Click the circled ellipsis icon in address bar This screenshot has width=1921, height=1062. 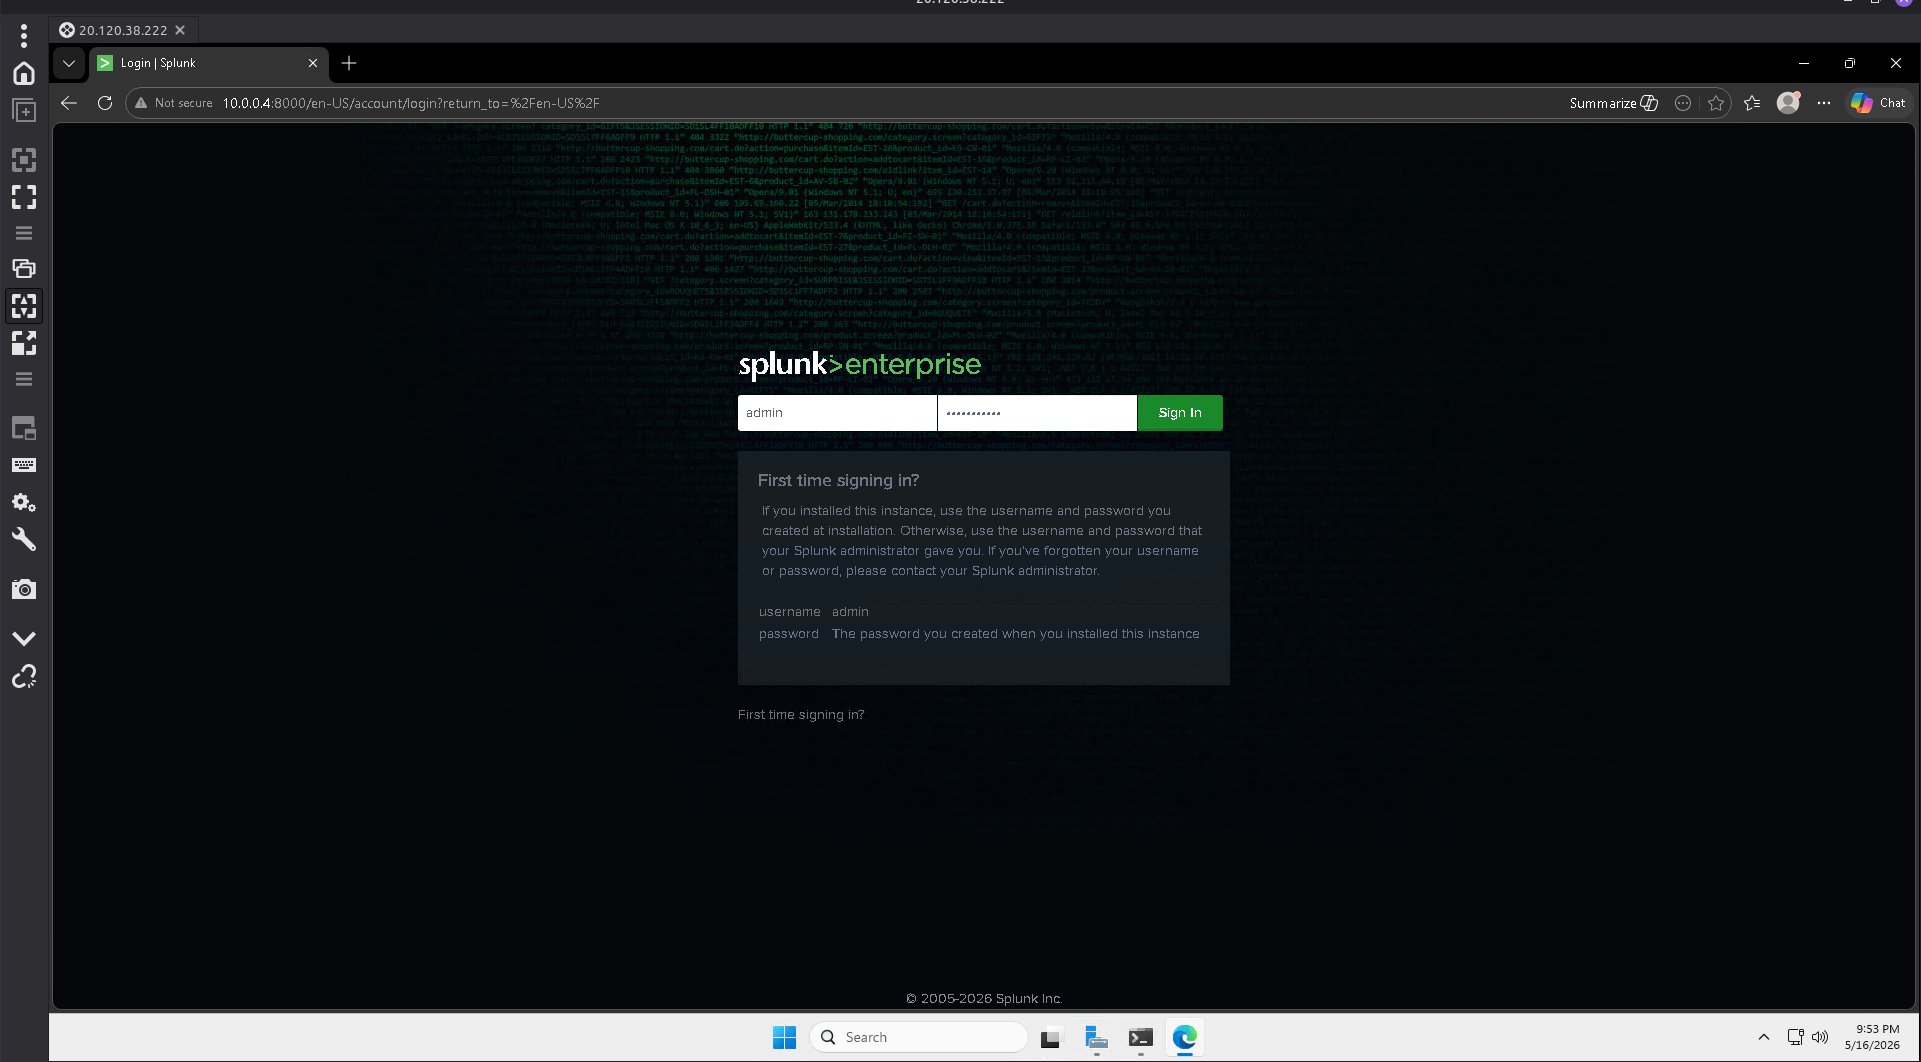click(1683, 103)
